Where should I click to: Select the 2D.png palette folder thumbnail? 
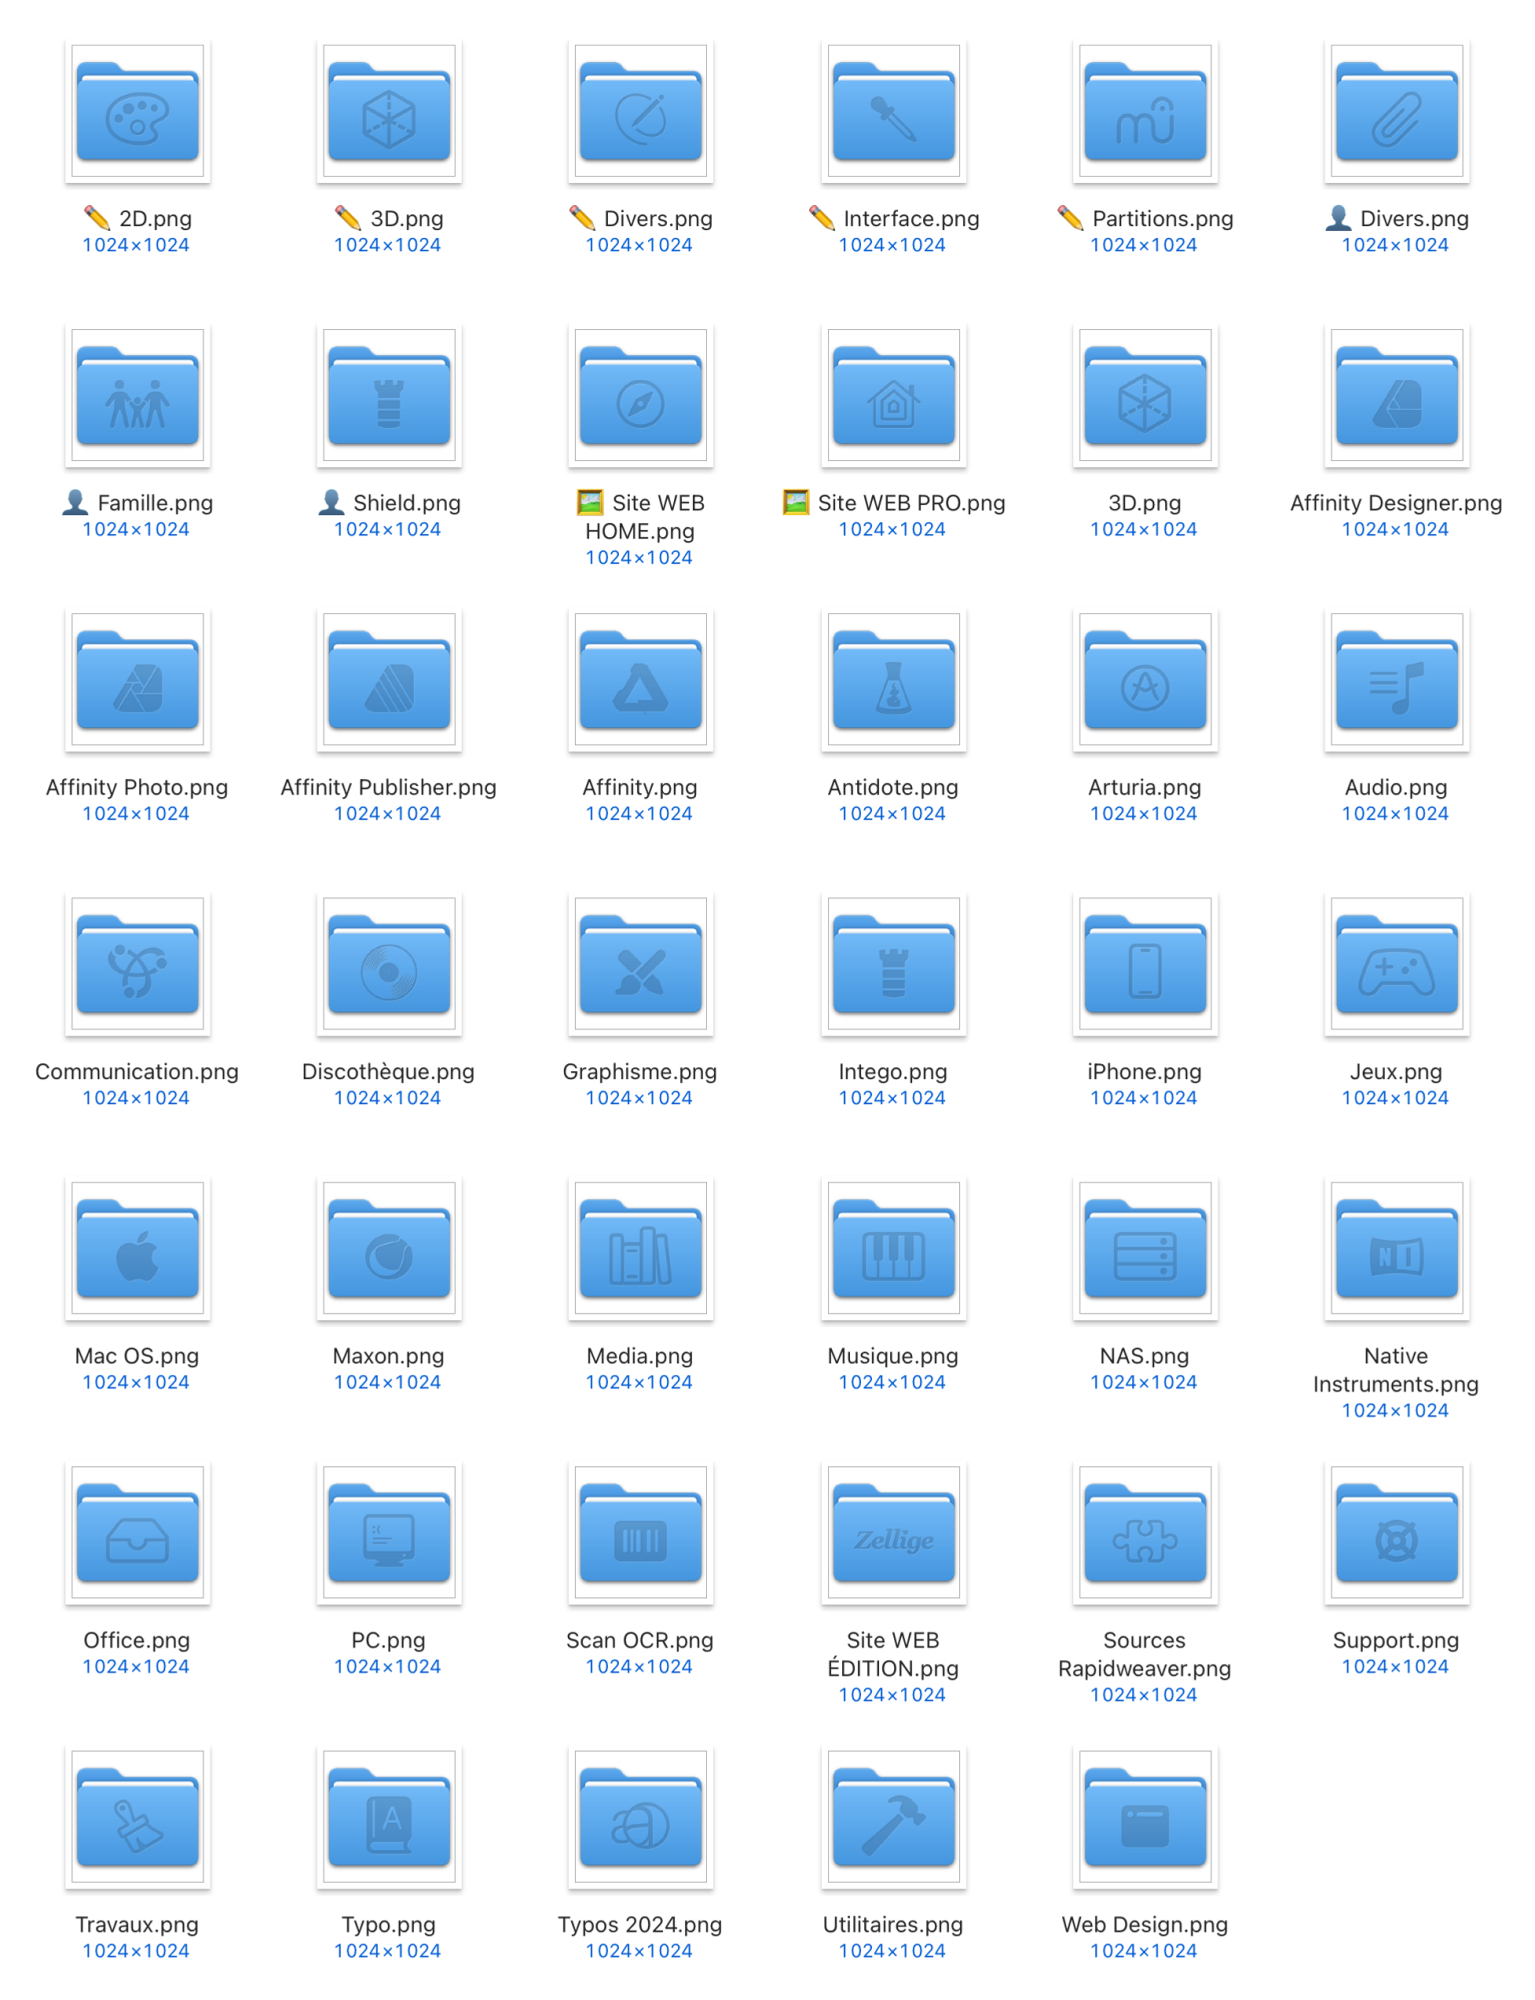(137, 113)
